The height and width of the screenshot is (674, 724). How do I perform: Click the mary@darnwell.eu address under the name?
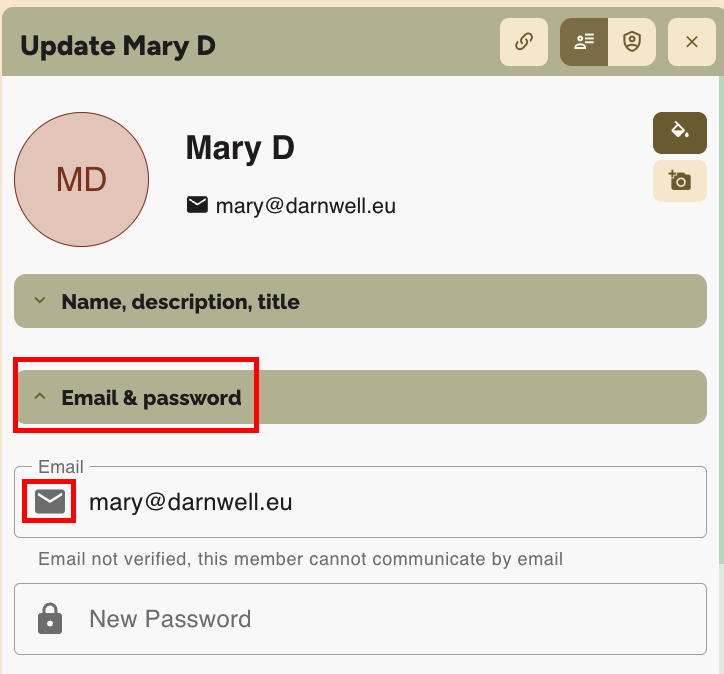tap(306, 206)
